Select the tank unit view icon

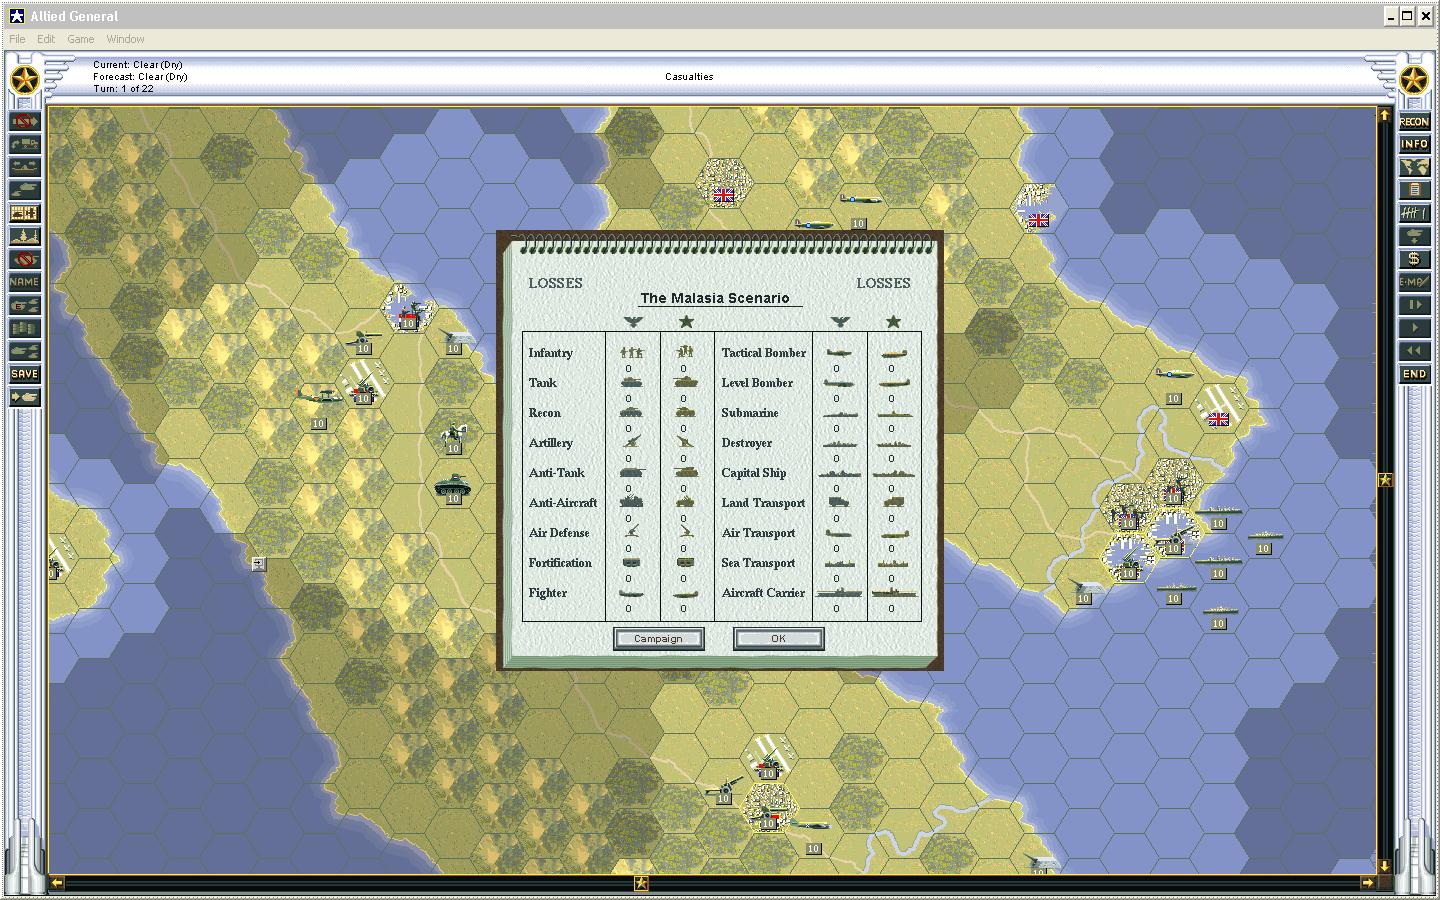click(25, 190)
